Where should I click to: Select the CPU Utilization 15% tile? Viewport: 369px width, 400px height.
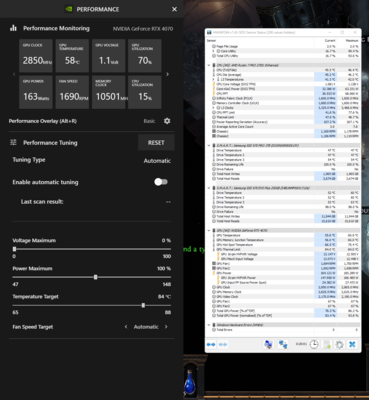(145, 92)
